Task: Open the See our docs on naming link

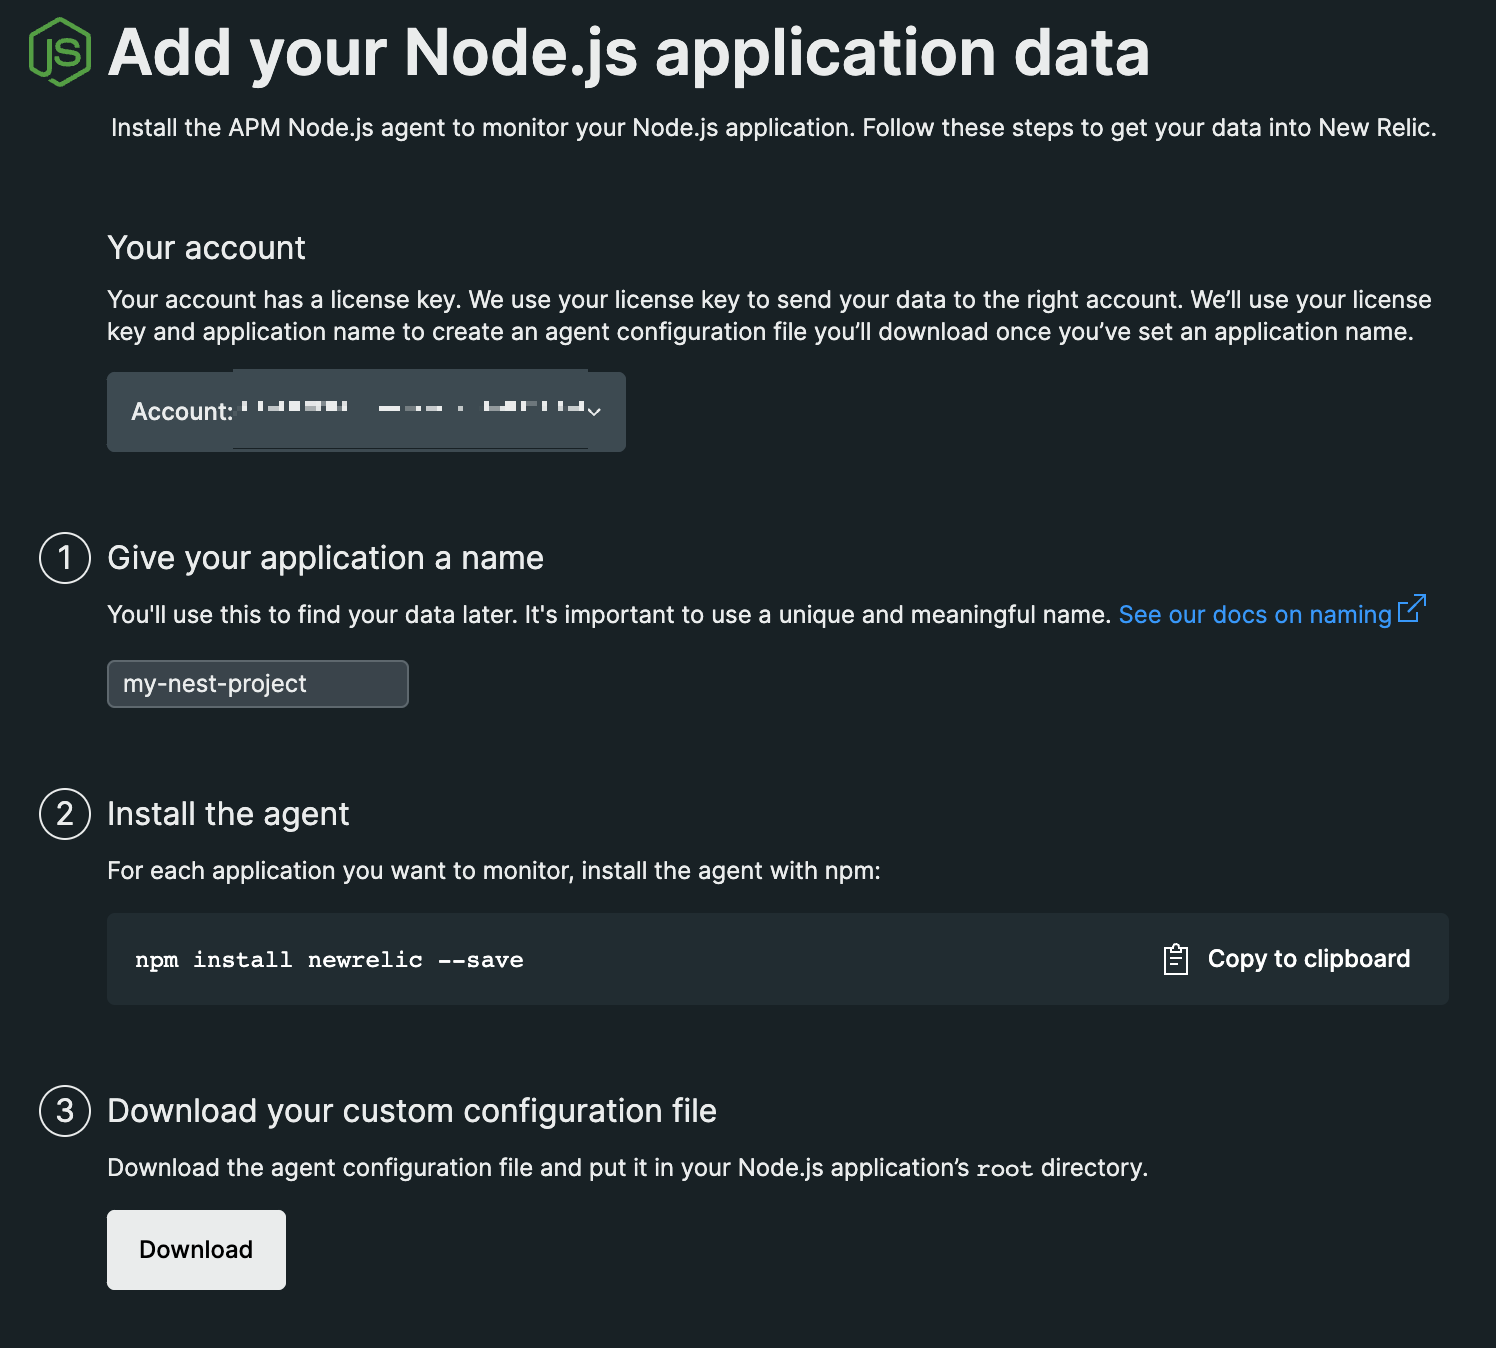Action: (x=1255, y=614)
